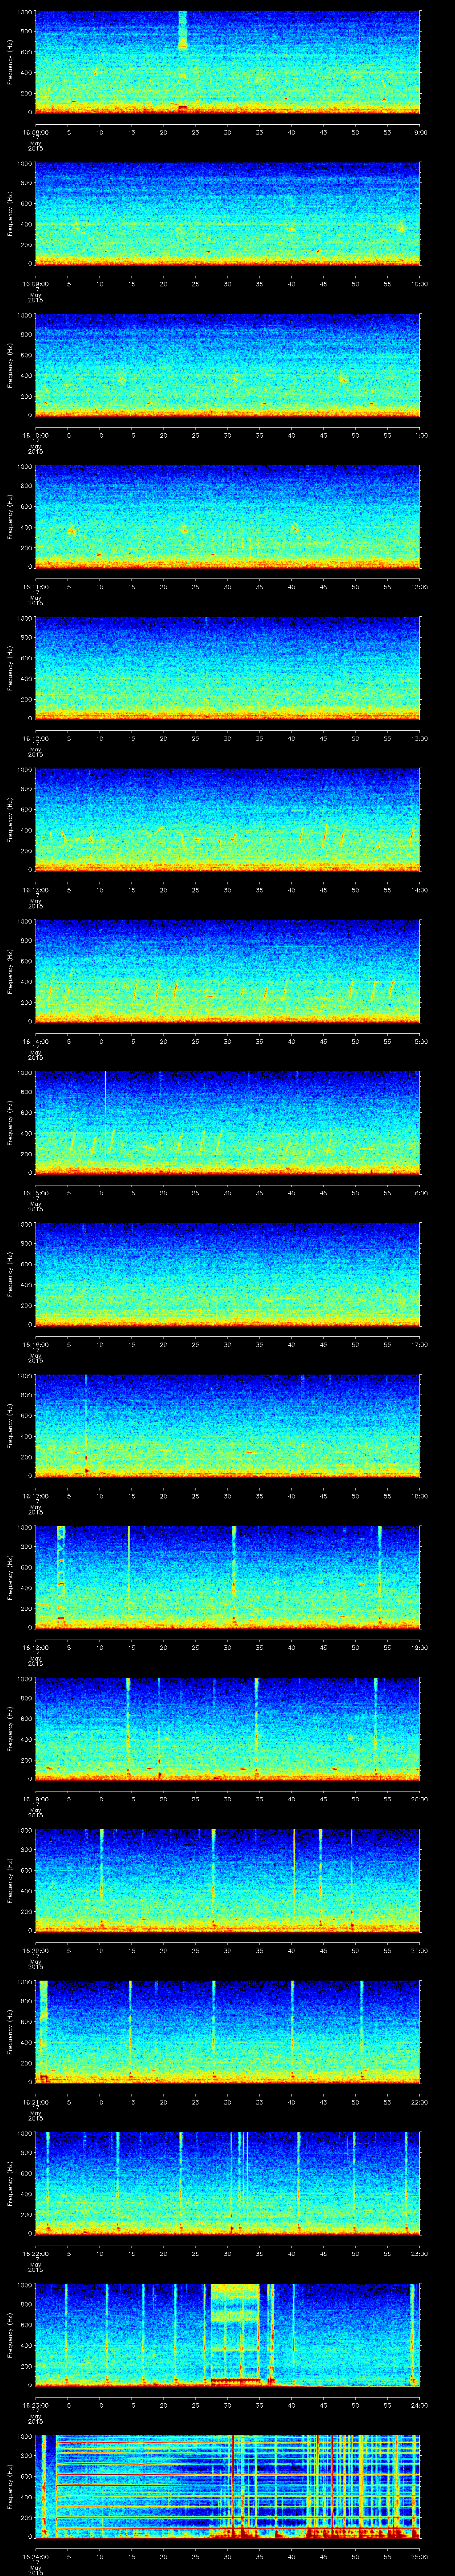
Task: Click the broadband burst in the 16:08:00 spectrogram
Action: point(182,30)
